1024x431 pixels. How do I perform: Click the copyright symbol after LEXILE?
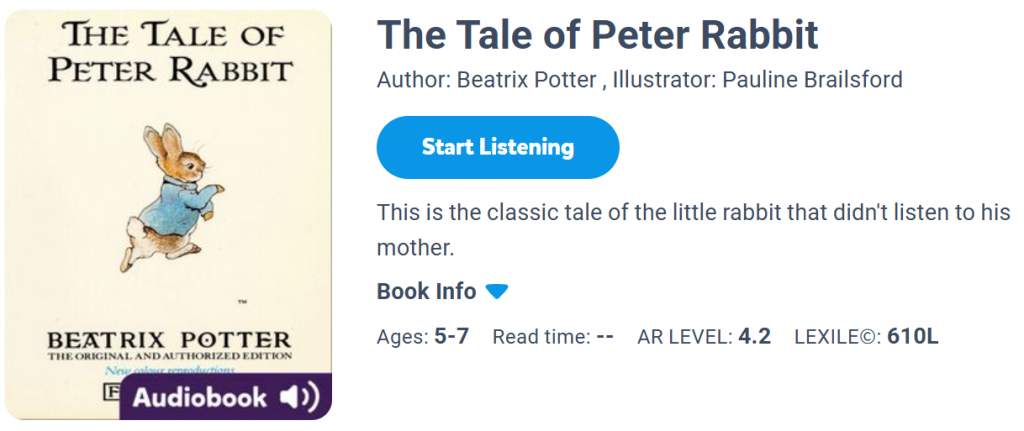pyautogui.click(x=868, y=337)
